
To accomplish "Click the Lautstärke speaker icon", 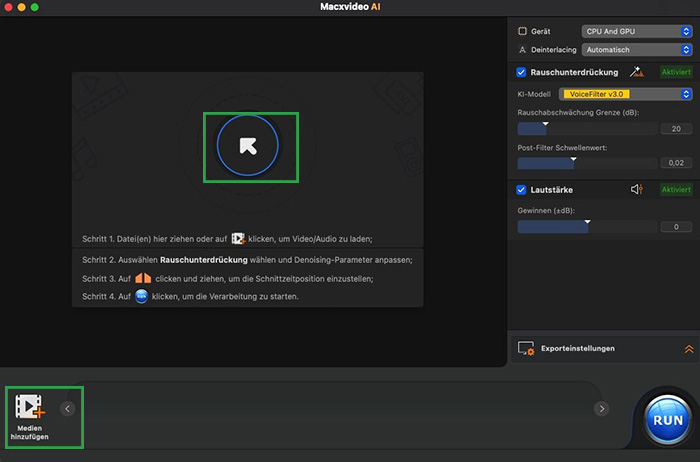I will click(637, 189).
